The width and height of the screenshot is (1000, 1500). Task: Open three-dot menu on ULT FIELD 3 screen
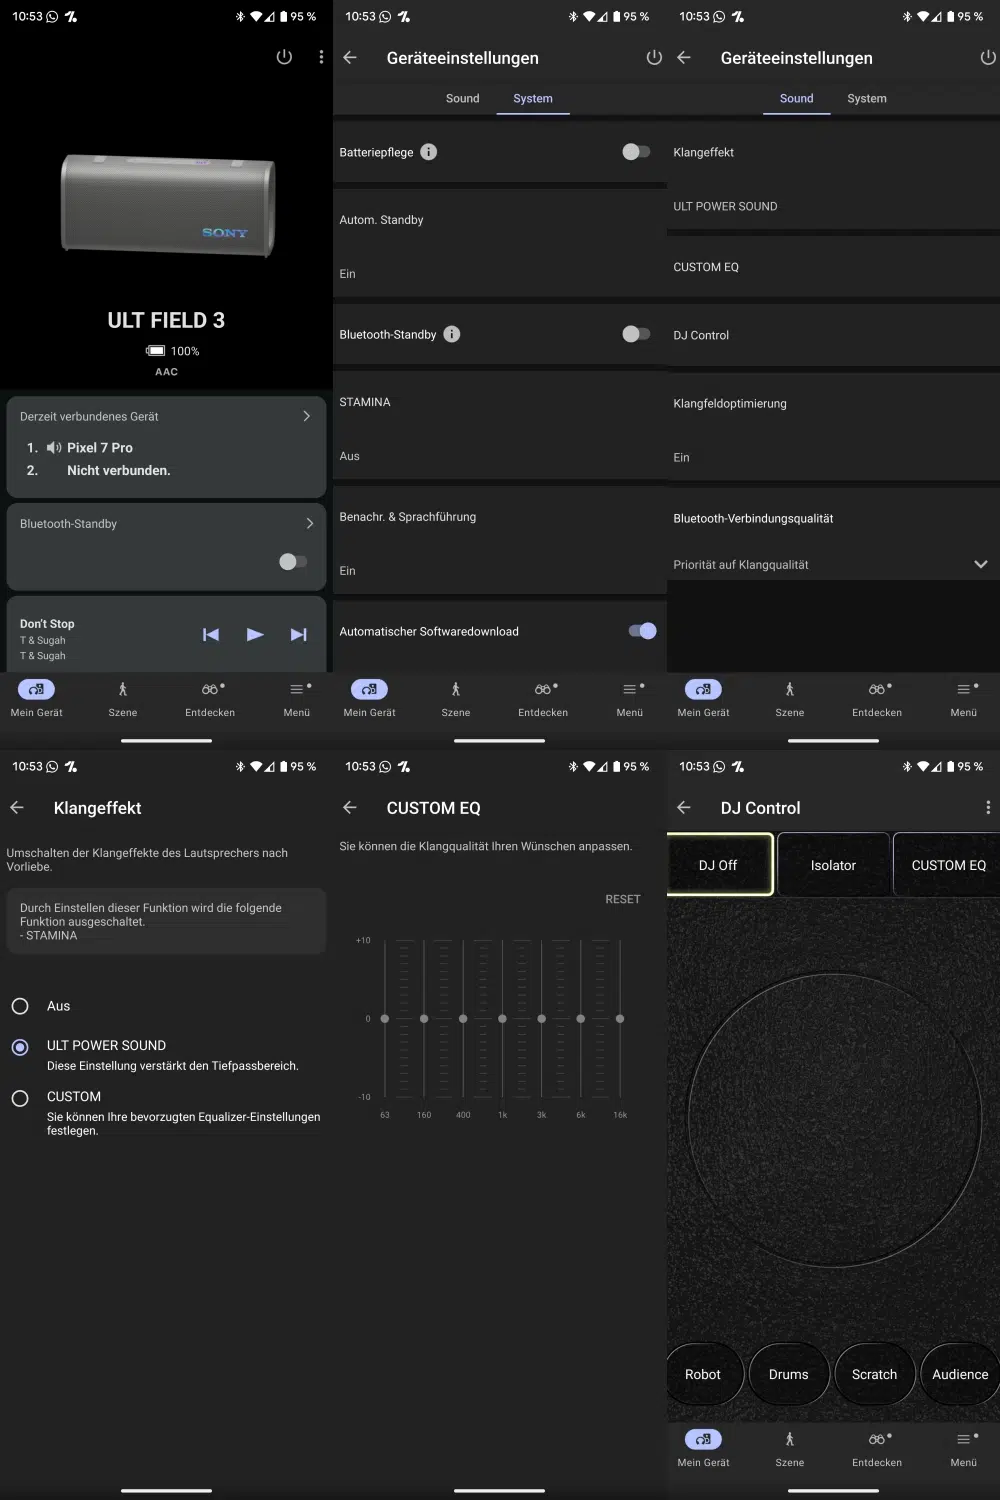[321, 57]
